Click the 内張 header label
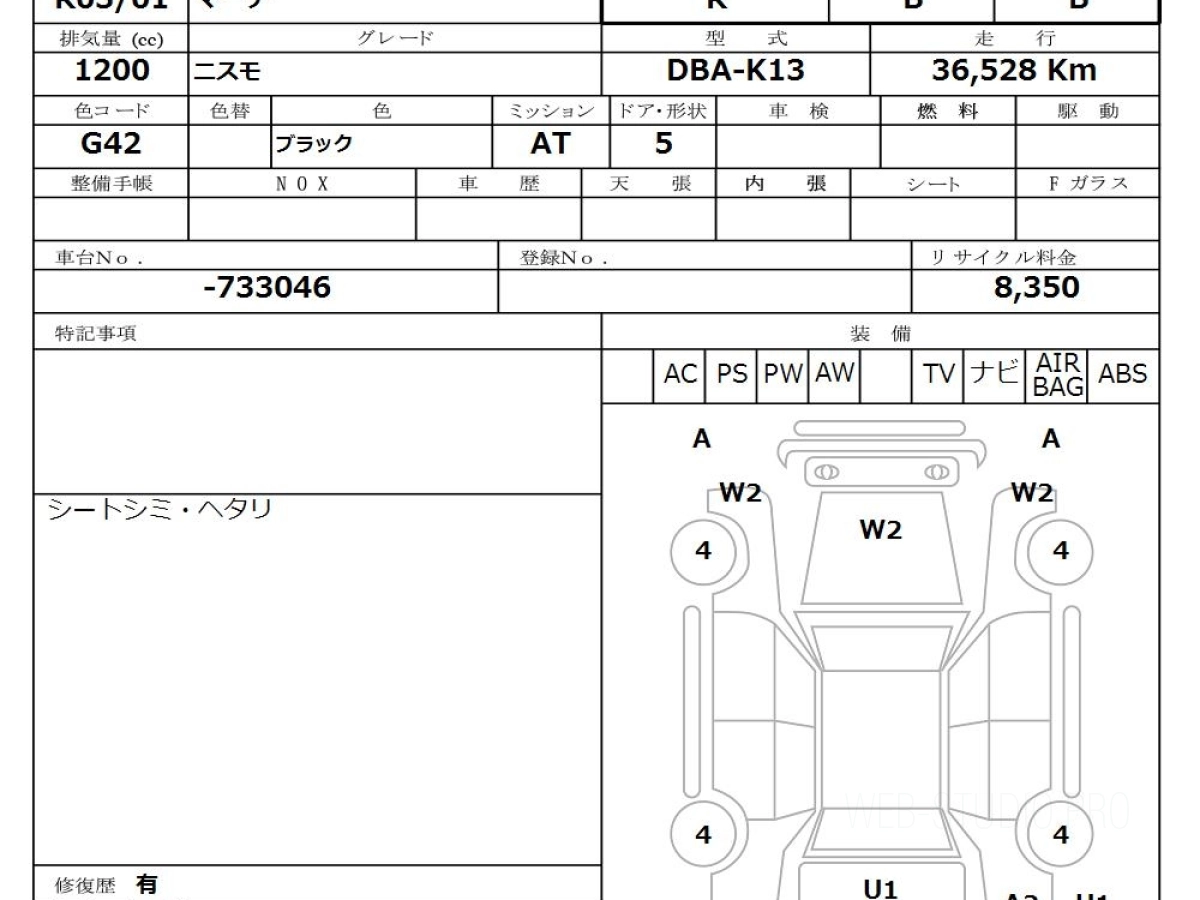The height and width of the screenshot is (900, 1200). (x=785, y=184)
